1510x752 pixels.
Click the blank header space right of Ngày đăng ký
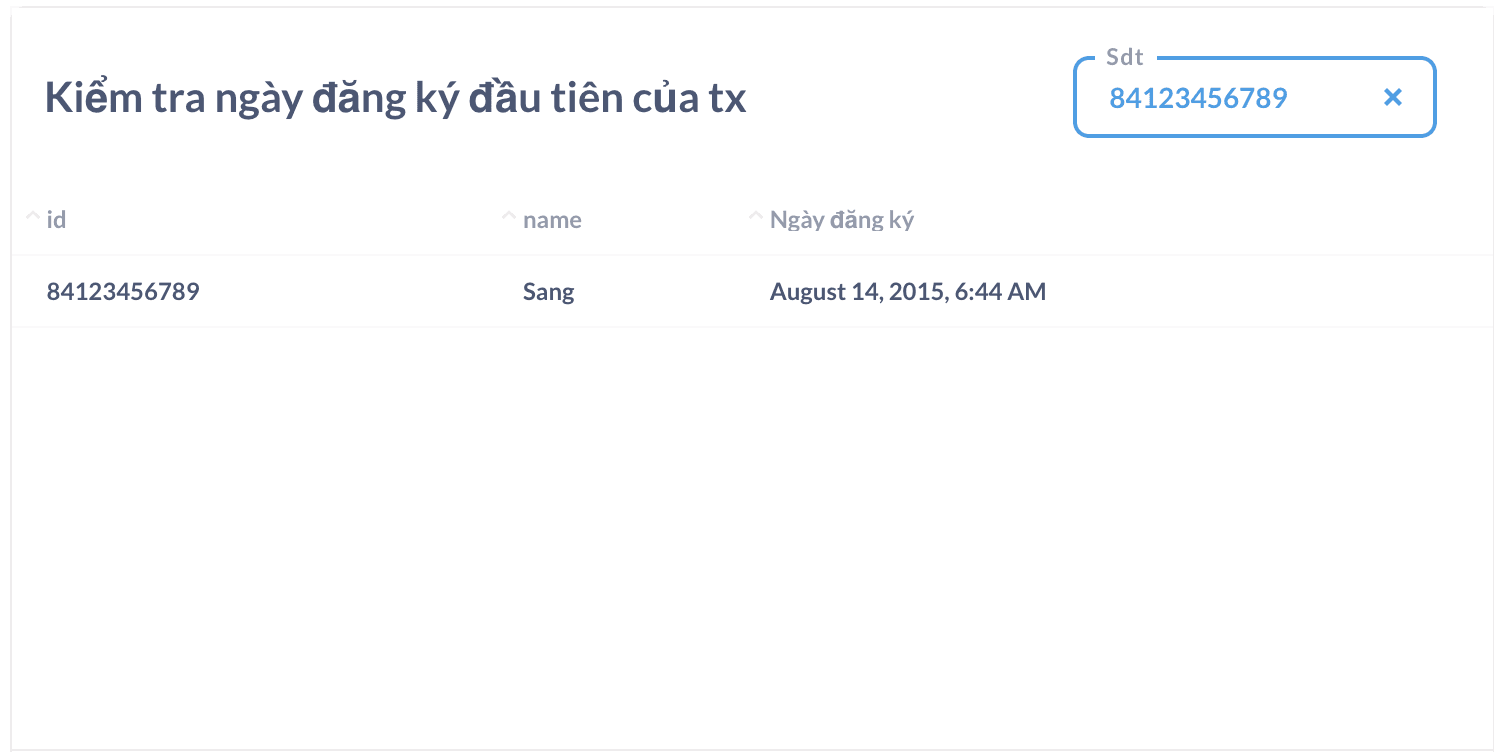pyautogui.click(x=1200, y=220)
